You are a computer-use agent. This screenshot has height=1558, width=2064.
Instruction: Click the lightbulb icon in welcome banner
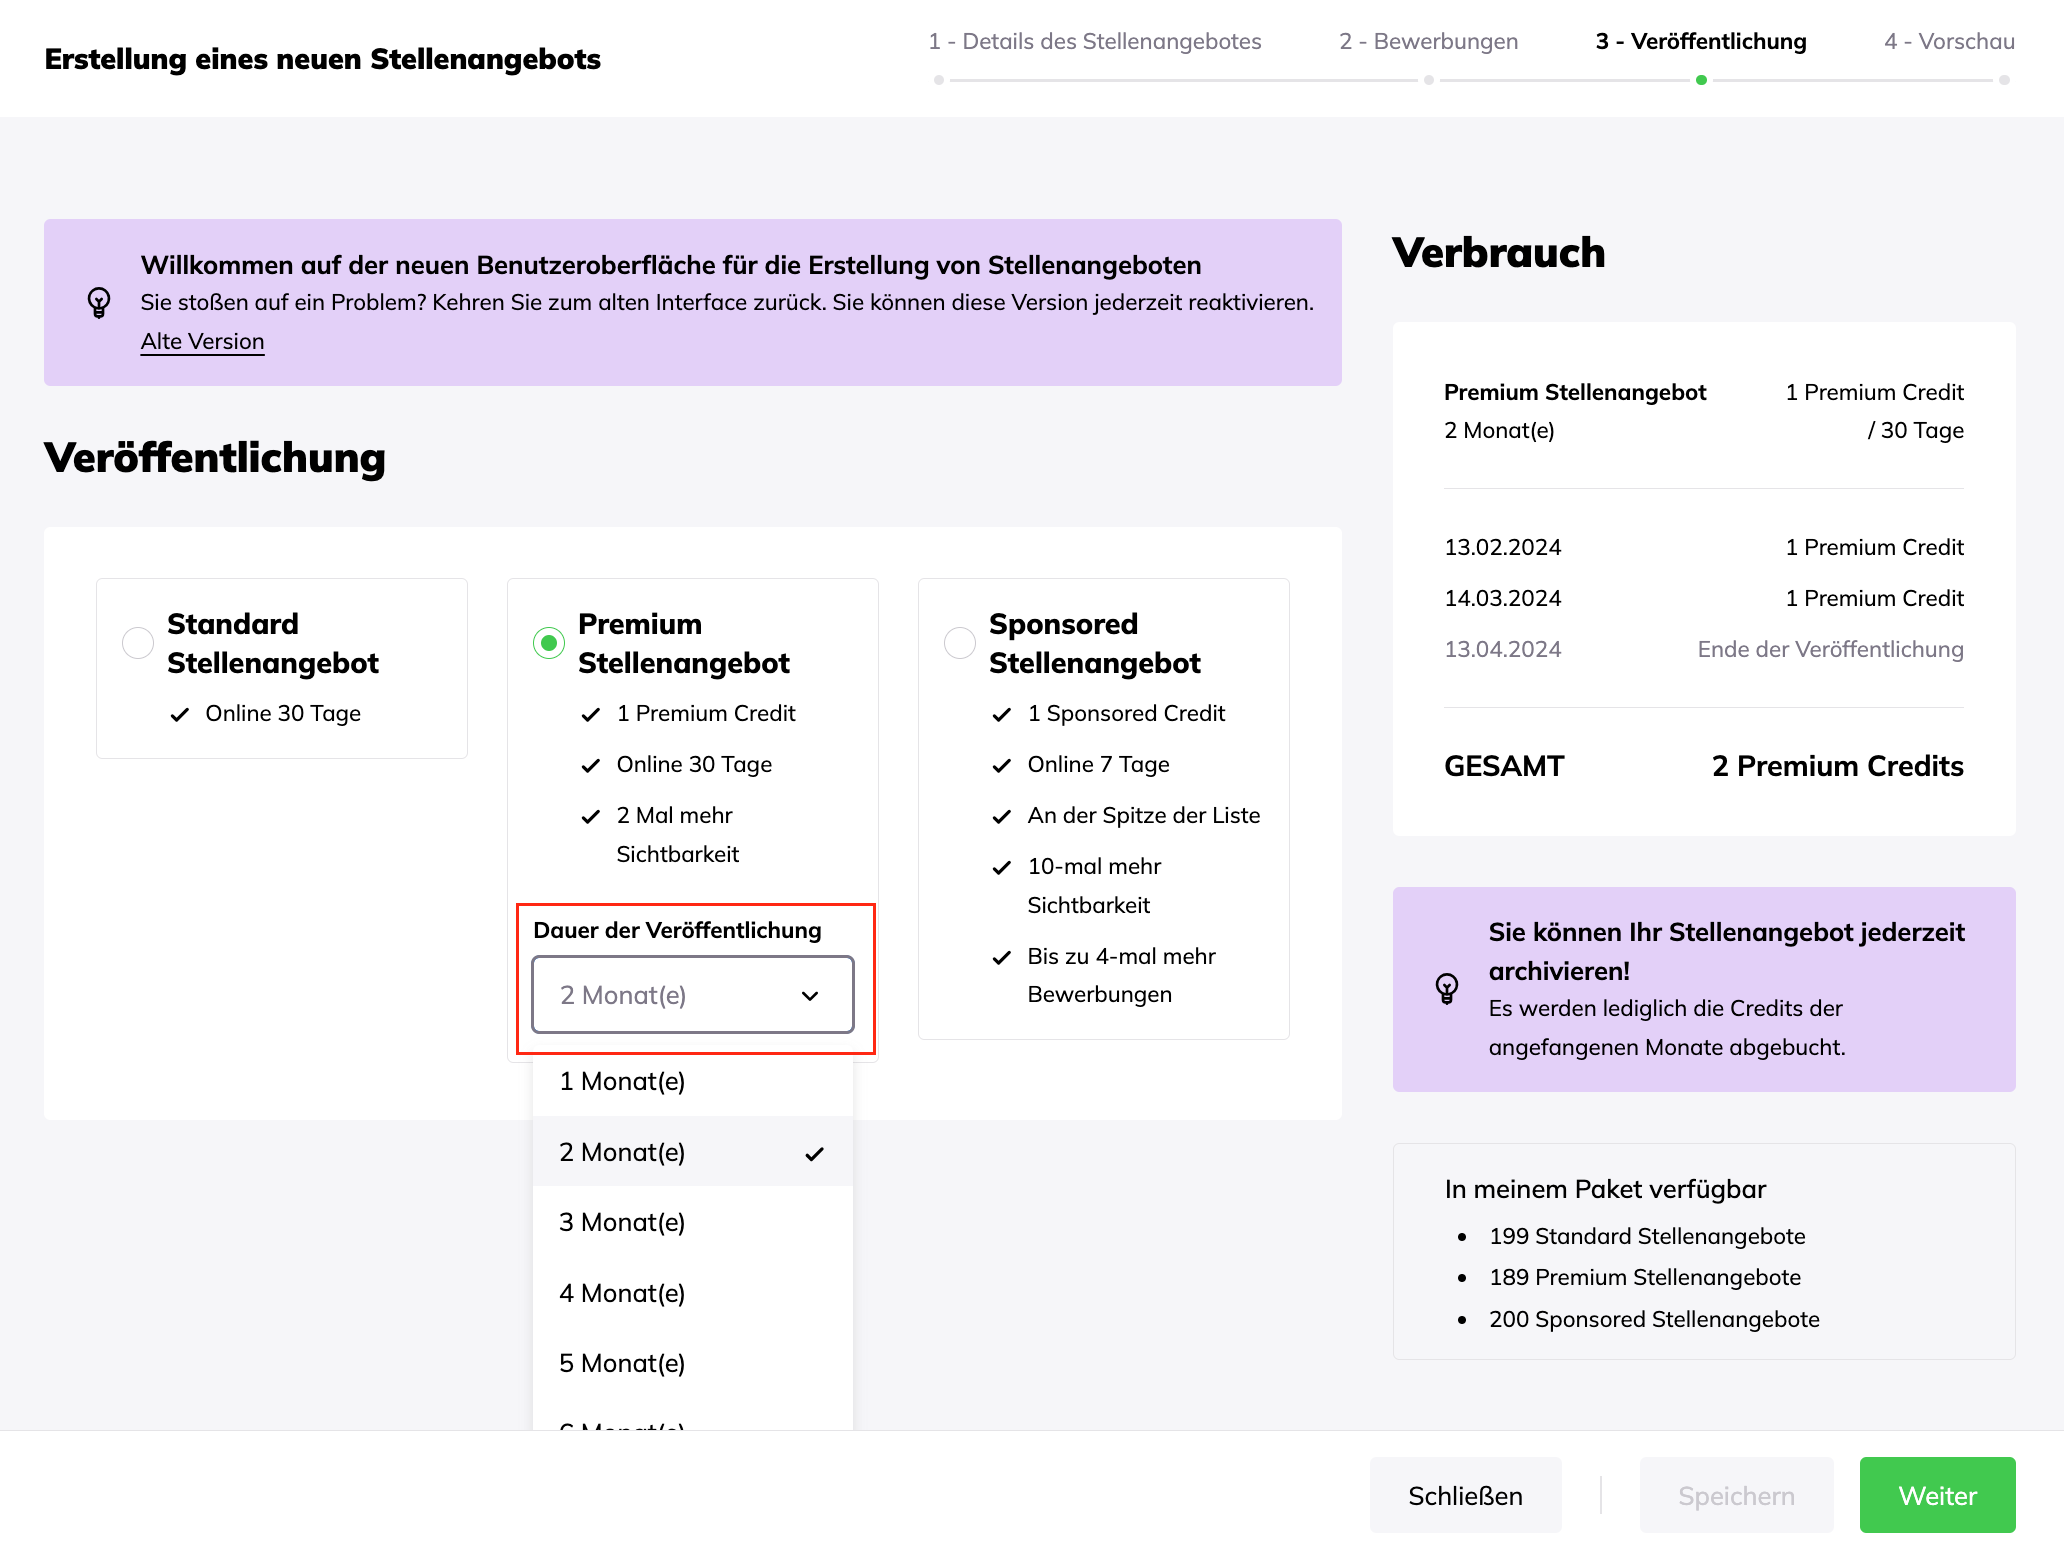tap(99, 302)
